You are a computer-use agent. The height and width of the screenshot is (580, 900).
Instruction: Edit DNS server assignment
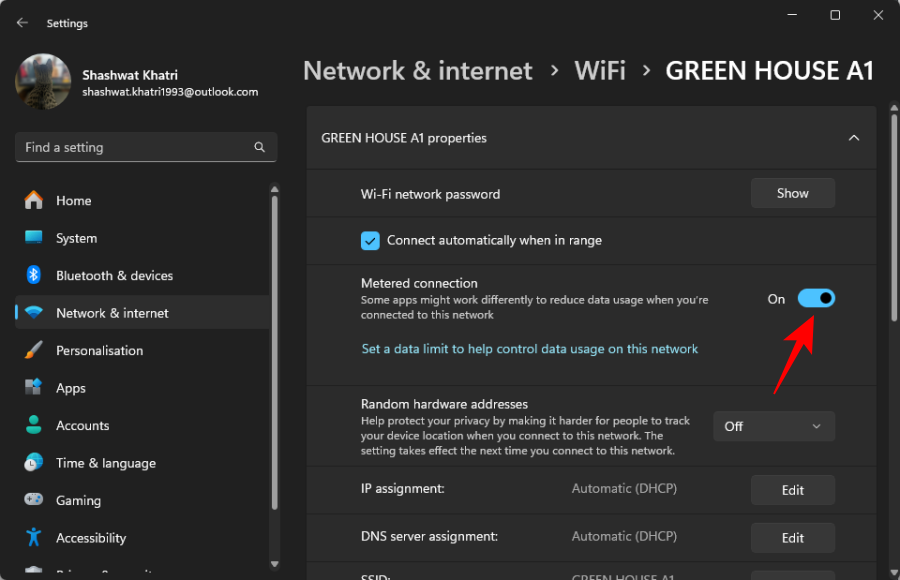tap(792, 537)
